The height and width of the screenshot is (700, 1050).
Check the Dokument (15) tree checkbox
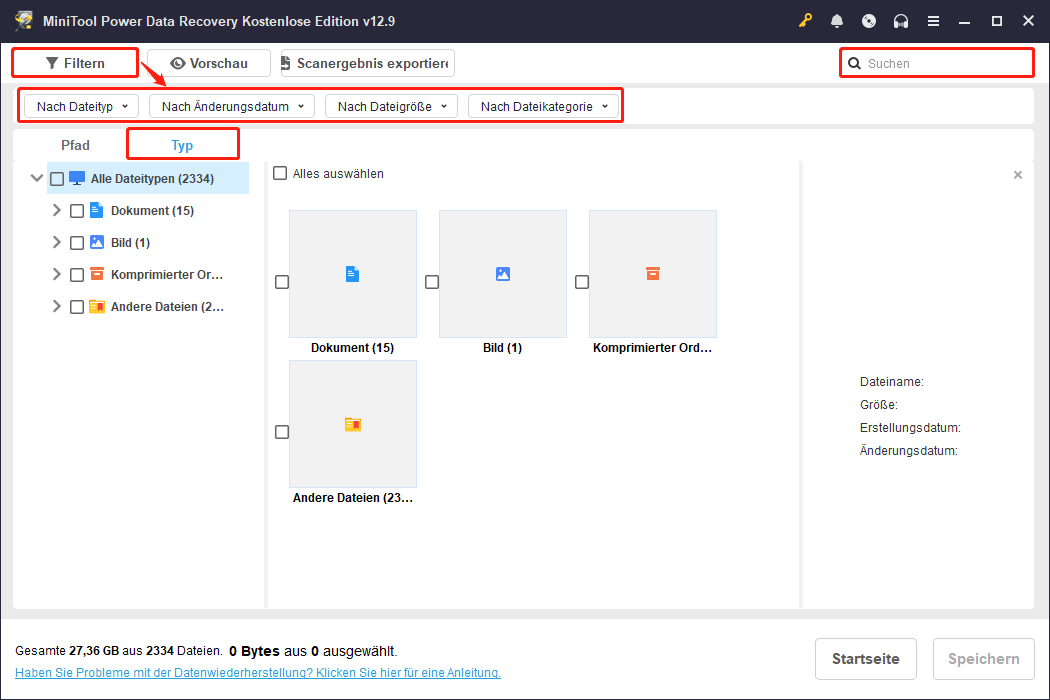click(77, 211)
